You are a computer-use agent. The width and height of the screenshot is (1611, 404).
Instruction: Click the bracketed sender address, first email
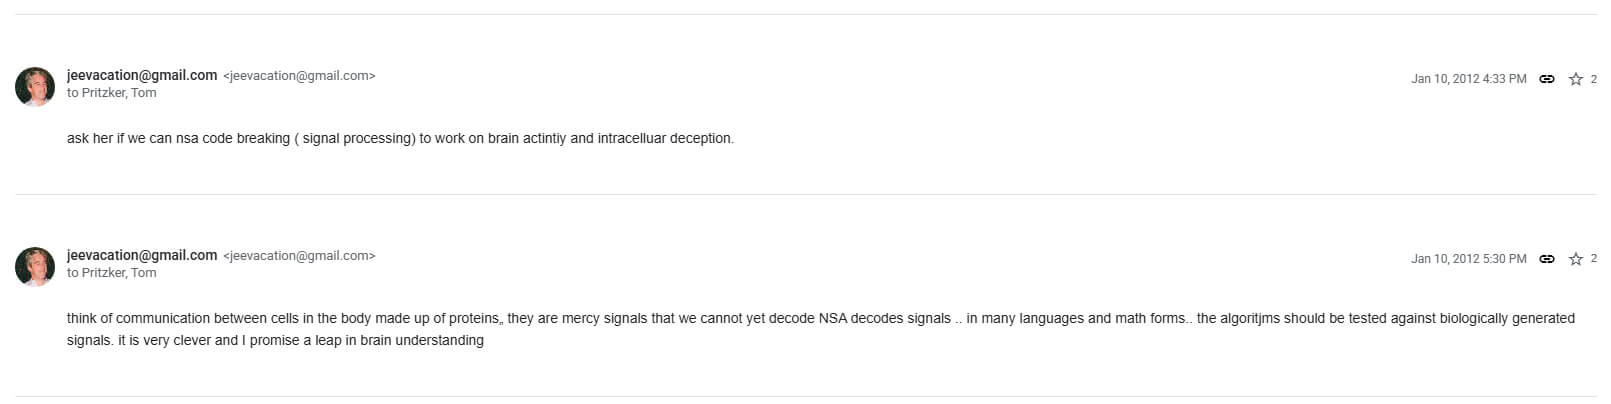(299, 76)
